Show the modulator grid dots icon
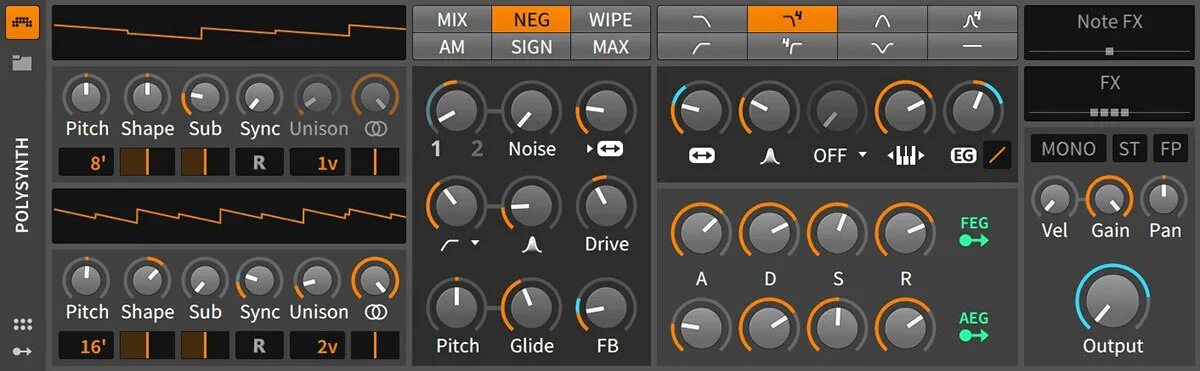Viewport: 1200px width, 371px height. (23, 325)
